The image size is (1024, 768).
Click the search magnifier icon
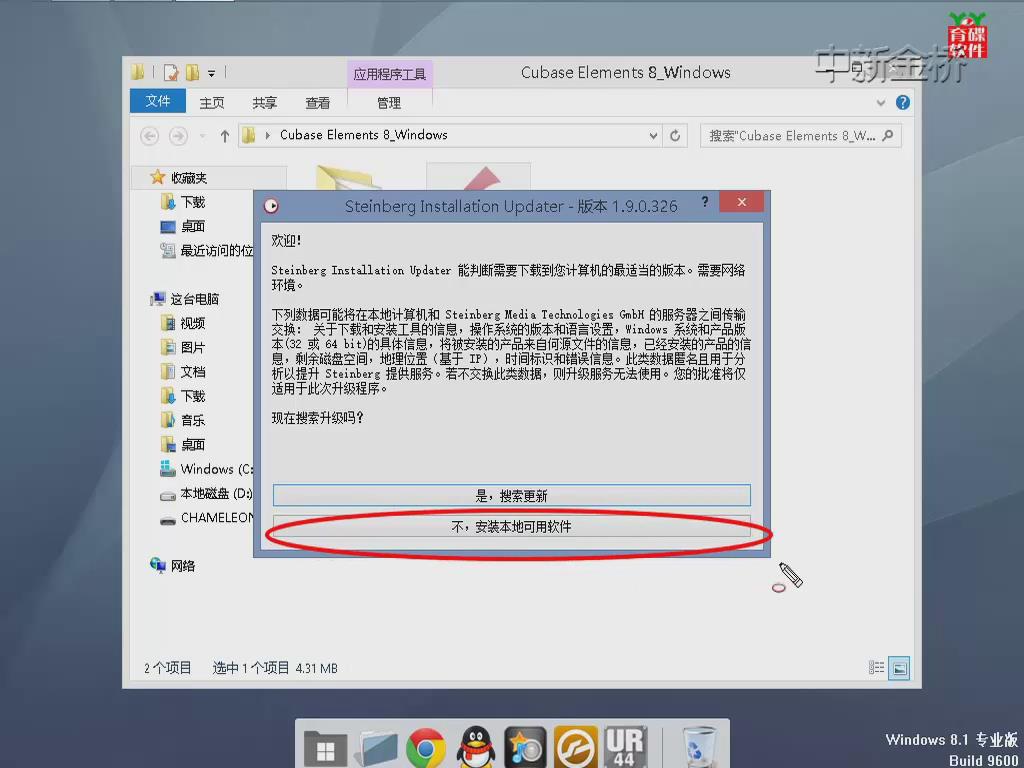[888, 135]
